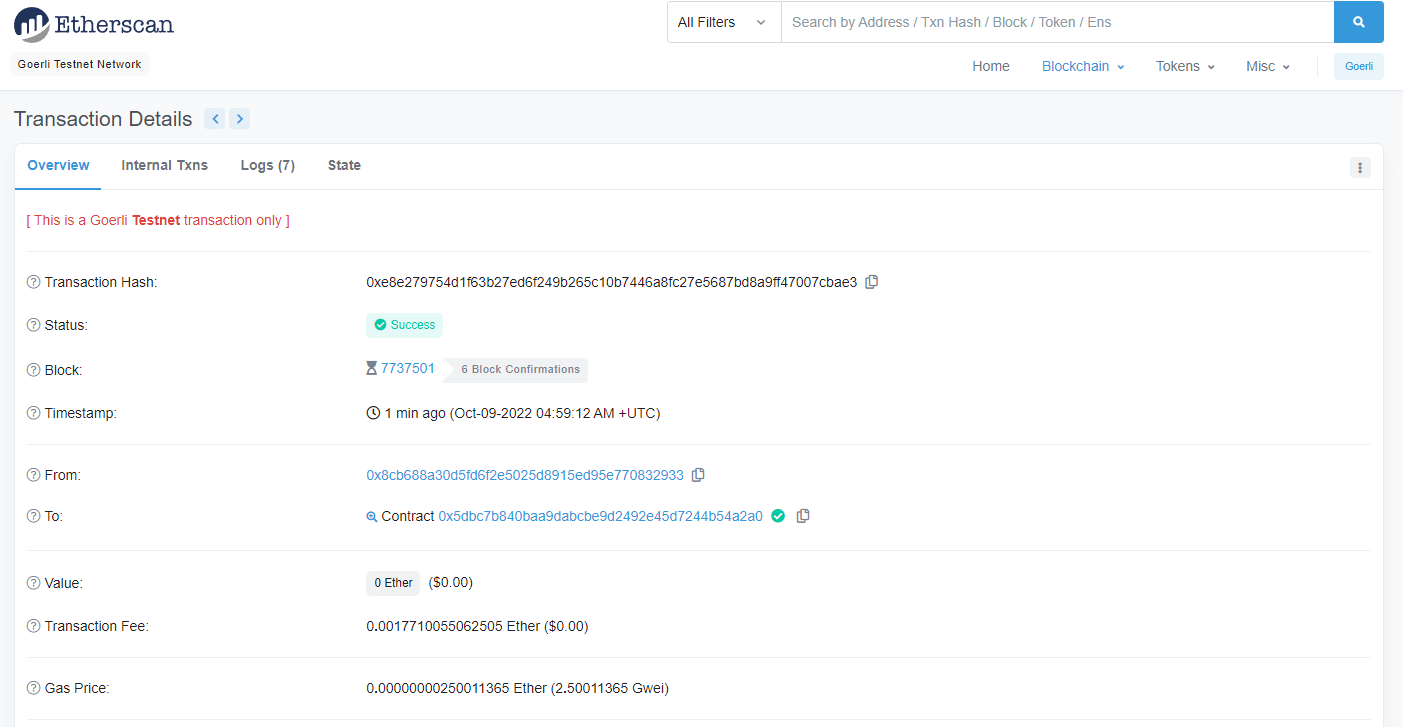Click help icon beside Block
1403x727 pixels.
click(x=33, y=370)
